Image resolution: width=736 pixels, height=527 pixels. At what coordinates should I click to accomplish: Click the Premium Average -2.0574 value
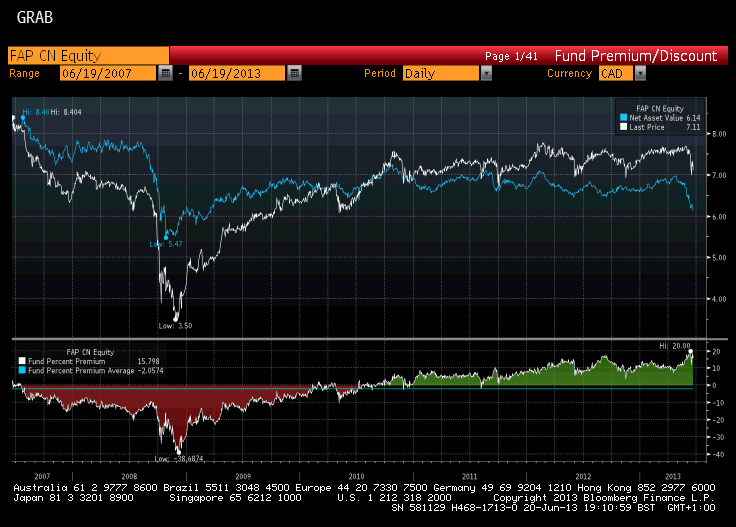150,370
